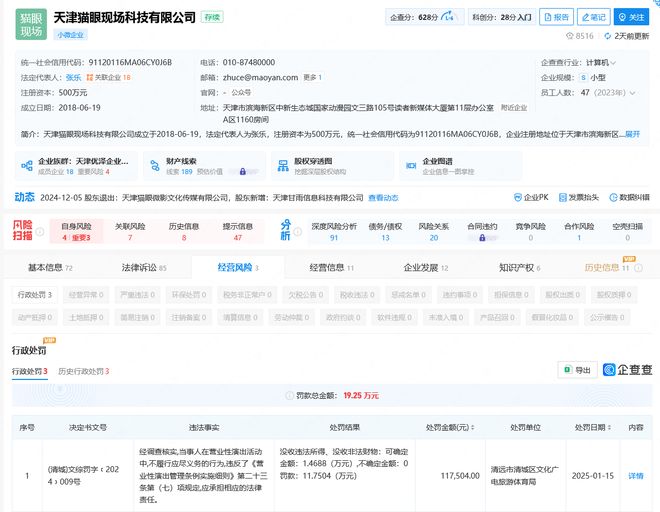
Task: Open 债务/债权 13
Action: pyautogui.click(x=385, y=232)
